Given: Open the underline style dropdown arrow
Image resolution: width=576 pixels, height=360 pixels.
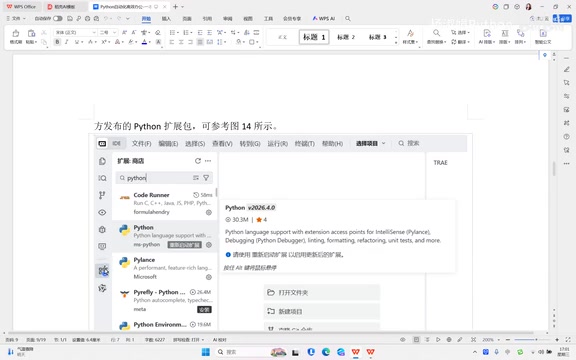Looking at the screenshot, I should (82, 42).
